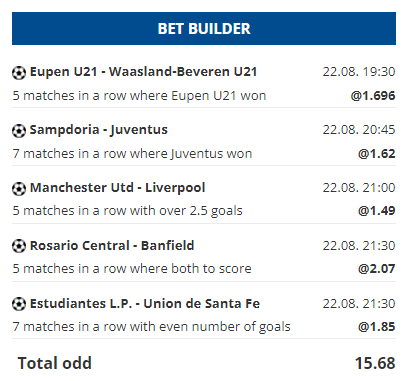Click the soccer ball icon beside Eupen U21
The width and height of the screenshot is (407, 381).
point(19,72)
